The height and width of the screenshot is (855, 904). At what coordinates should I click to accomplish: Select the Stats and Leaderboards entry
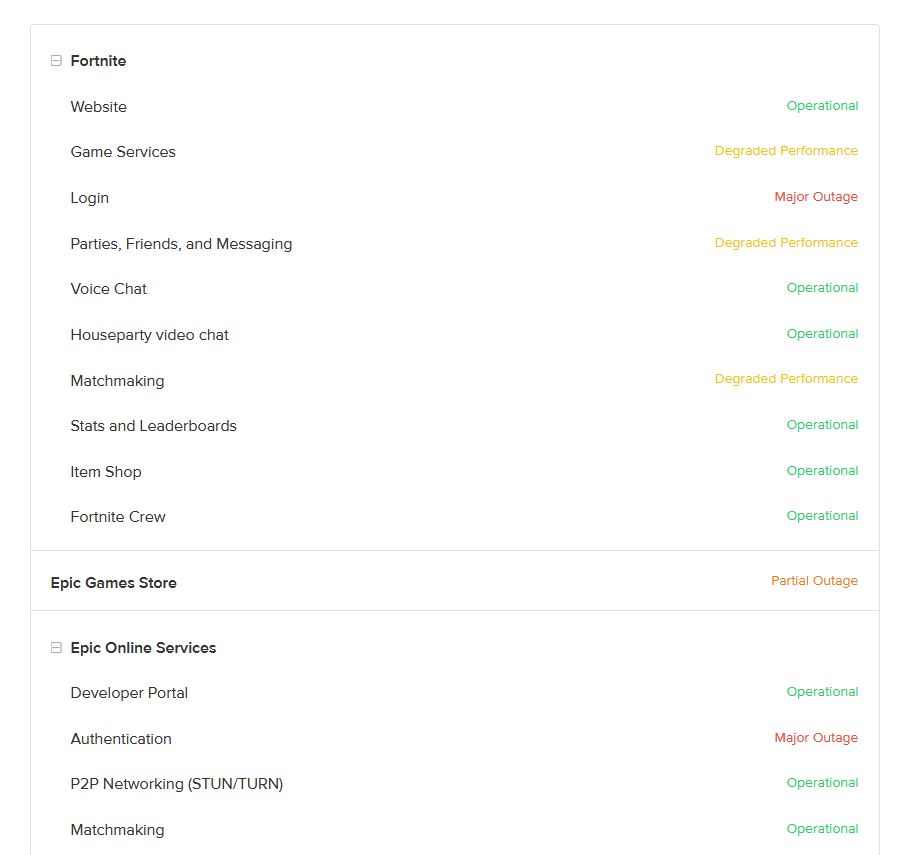tap(154, 426)
